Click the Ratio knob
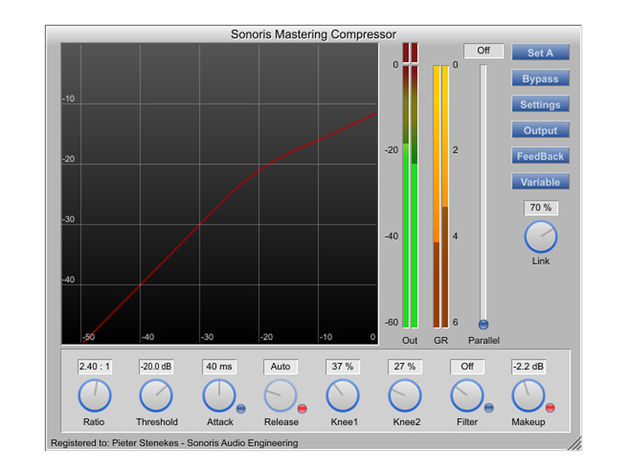This screenshot has width=630, height=473. tap(94, 395)
